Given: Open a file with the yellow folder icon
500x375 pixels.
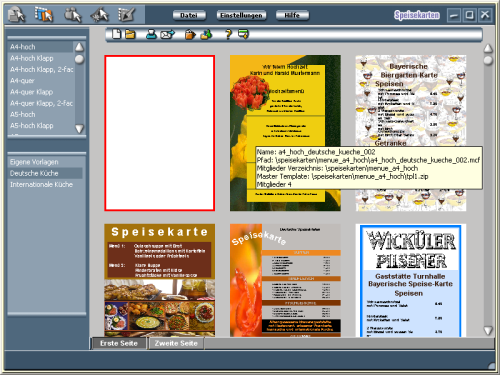Looking at the screenshot, I should coord(130,34).
